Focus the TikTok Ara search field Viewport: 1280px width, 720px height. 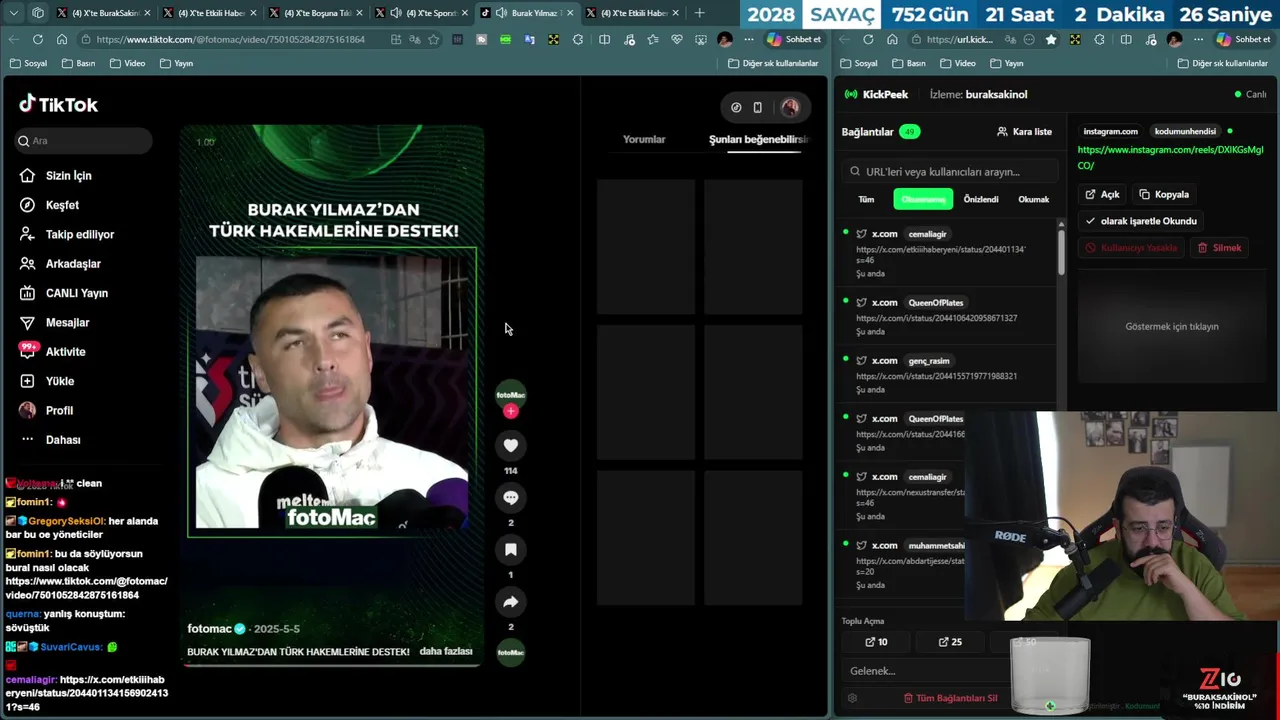pos(84,141)
